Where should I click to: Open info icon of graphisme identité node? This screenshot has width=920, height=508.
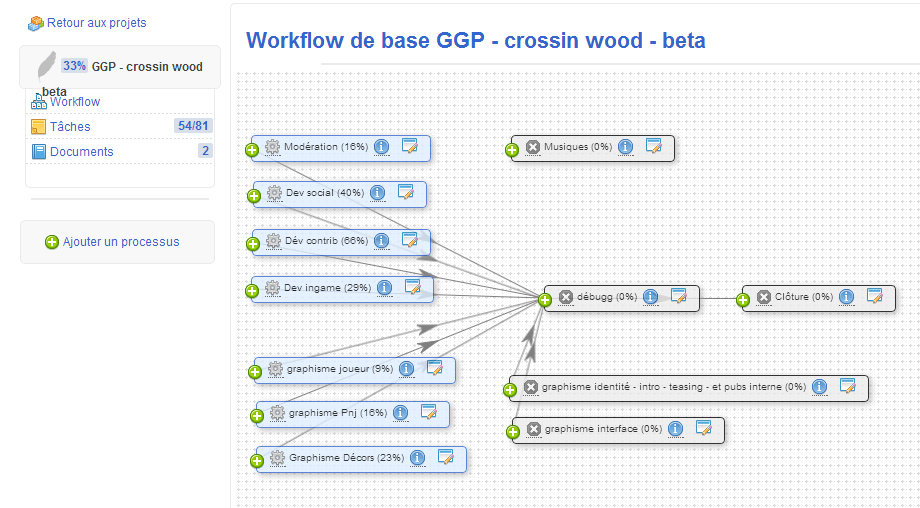click(819, 387)
